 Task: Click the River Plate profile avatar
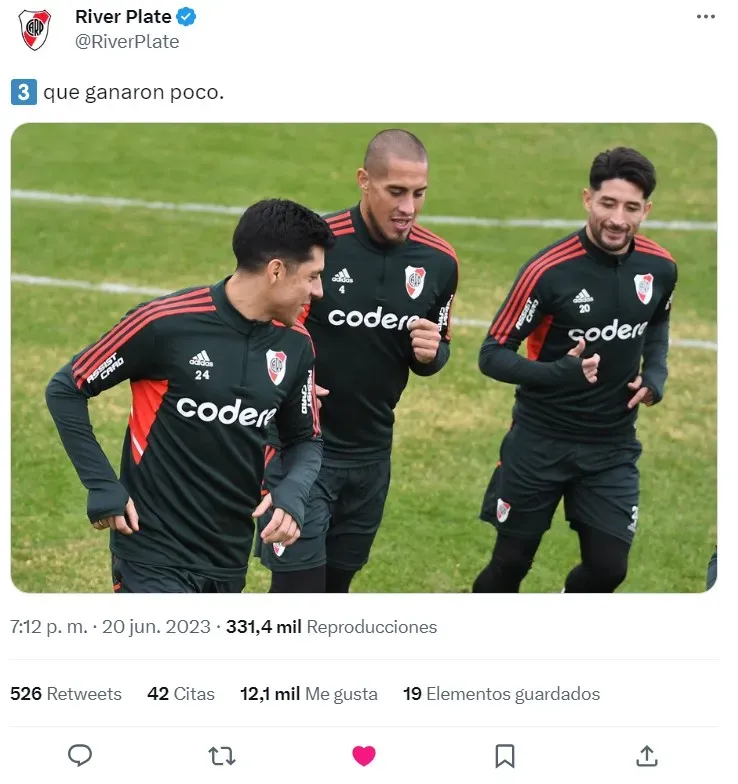click(34, 30)
